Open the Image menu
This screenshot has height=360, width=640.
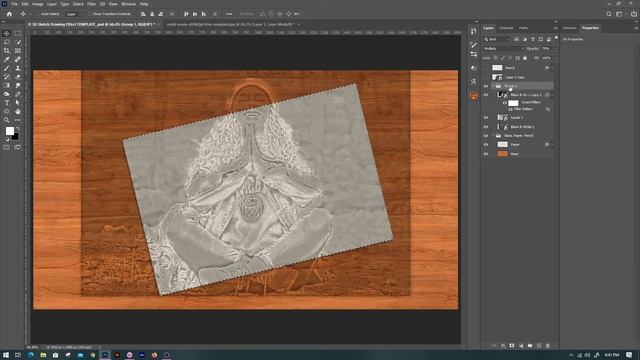tap(38, 4)
